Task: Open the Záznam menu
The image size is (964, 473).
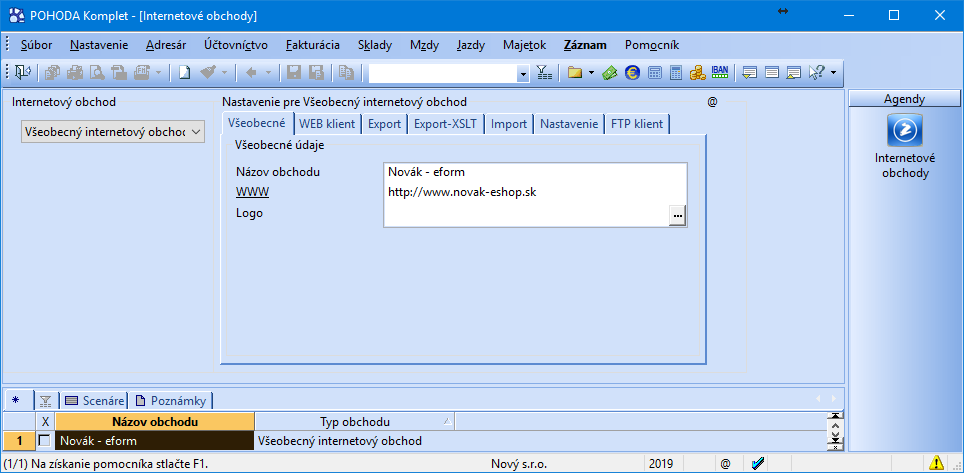Action: 585,45
